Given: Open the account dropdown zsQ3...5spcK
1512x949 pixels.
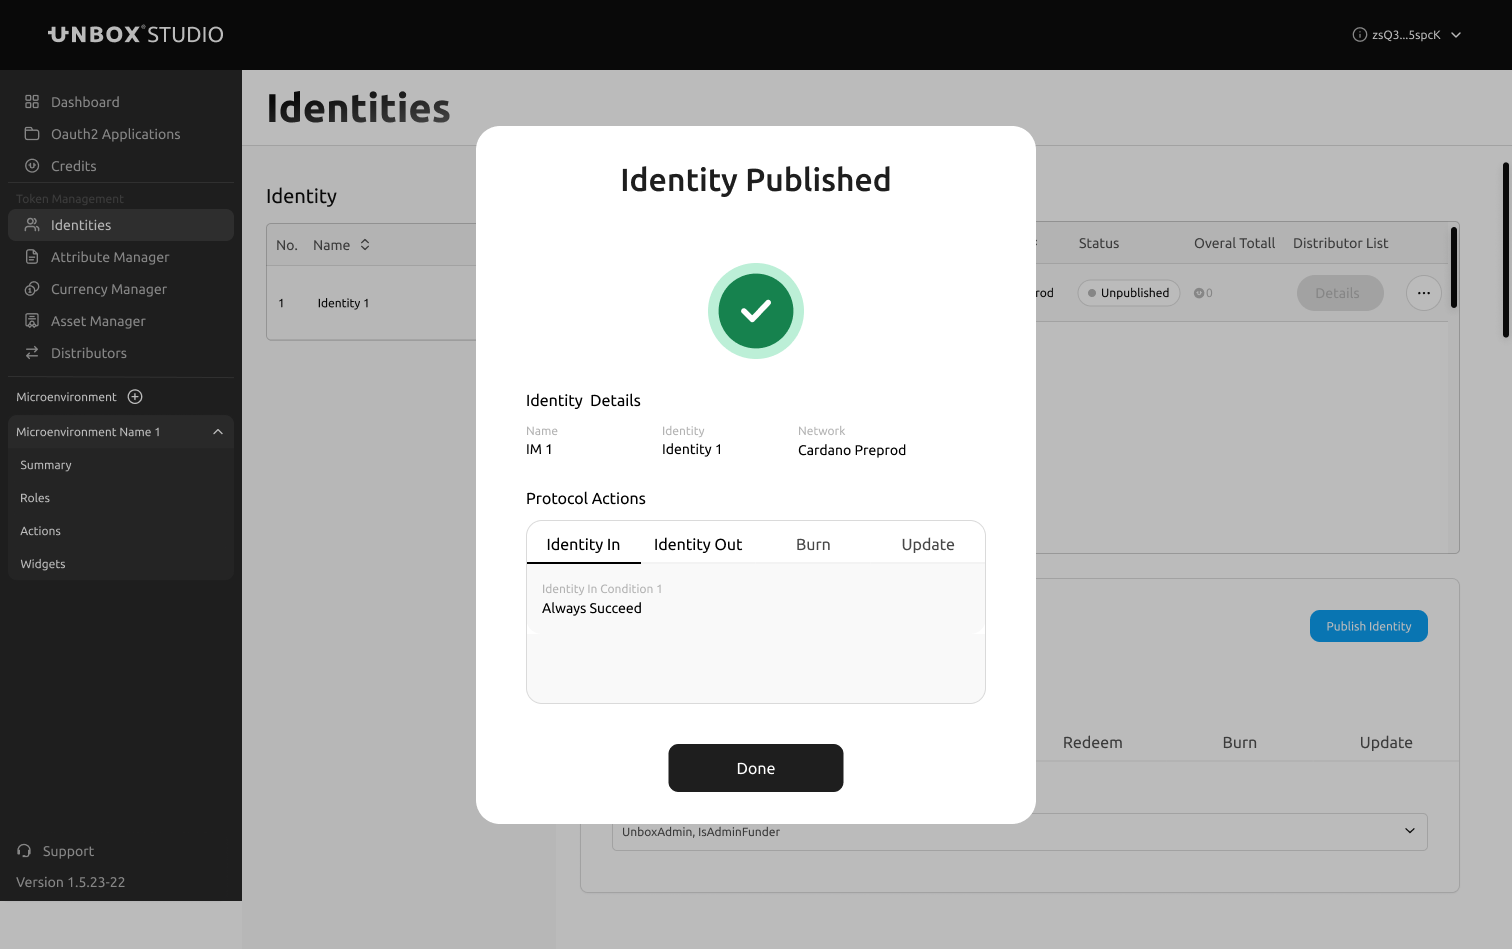Looking at the screenshot, I should 1407,35.
